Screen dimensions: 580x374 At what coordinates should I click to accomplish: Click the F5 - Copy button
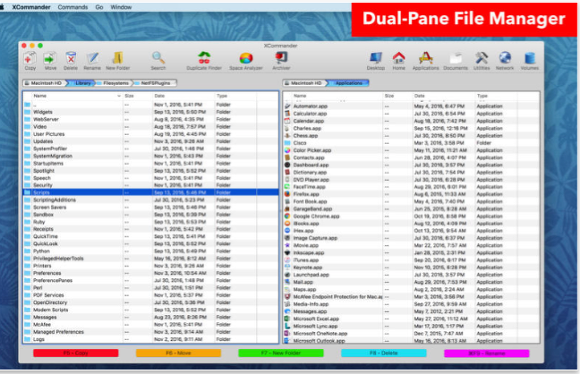76,353
